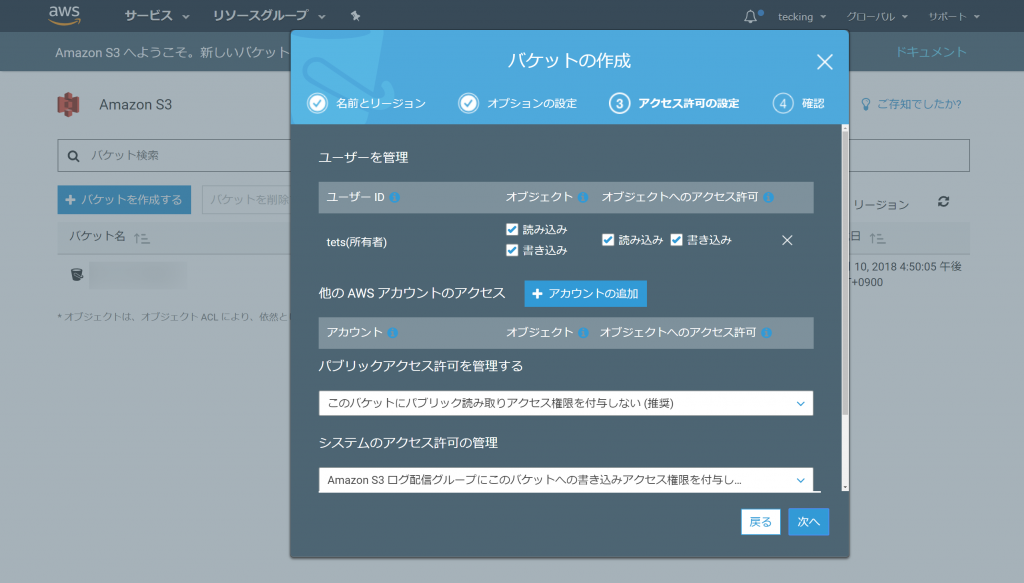Open the notifications bell
Image resolution: width=1024 pixels, height=583 pixels.
coord(750,16)
